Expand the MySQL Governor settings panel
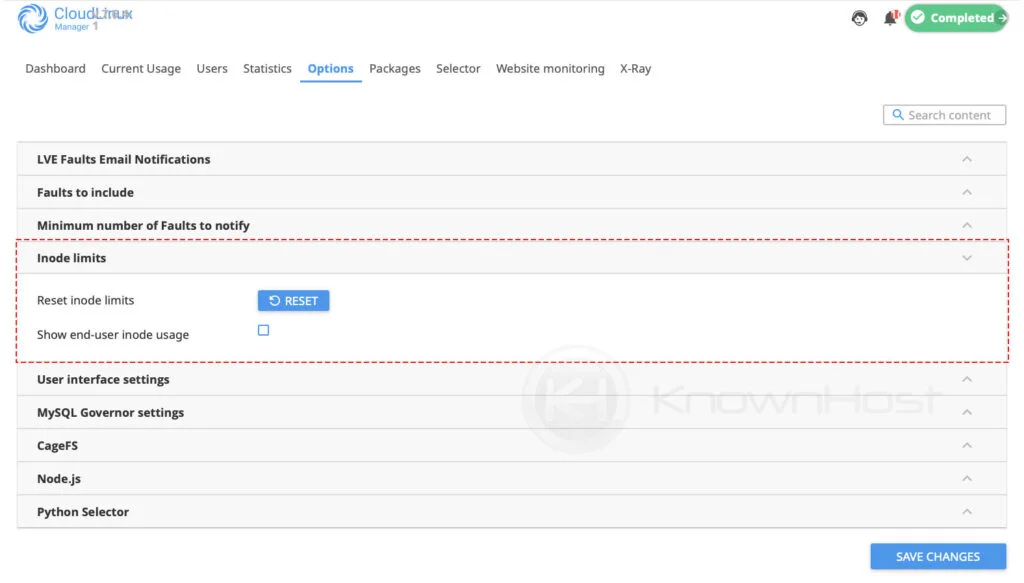1024x583 pixels. 966,412
